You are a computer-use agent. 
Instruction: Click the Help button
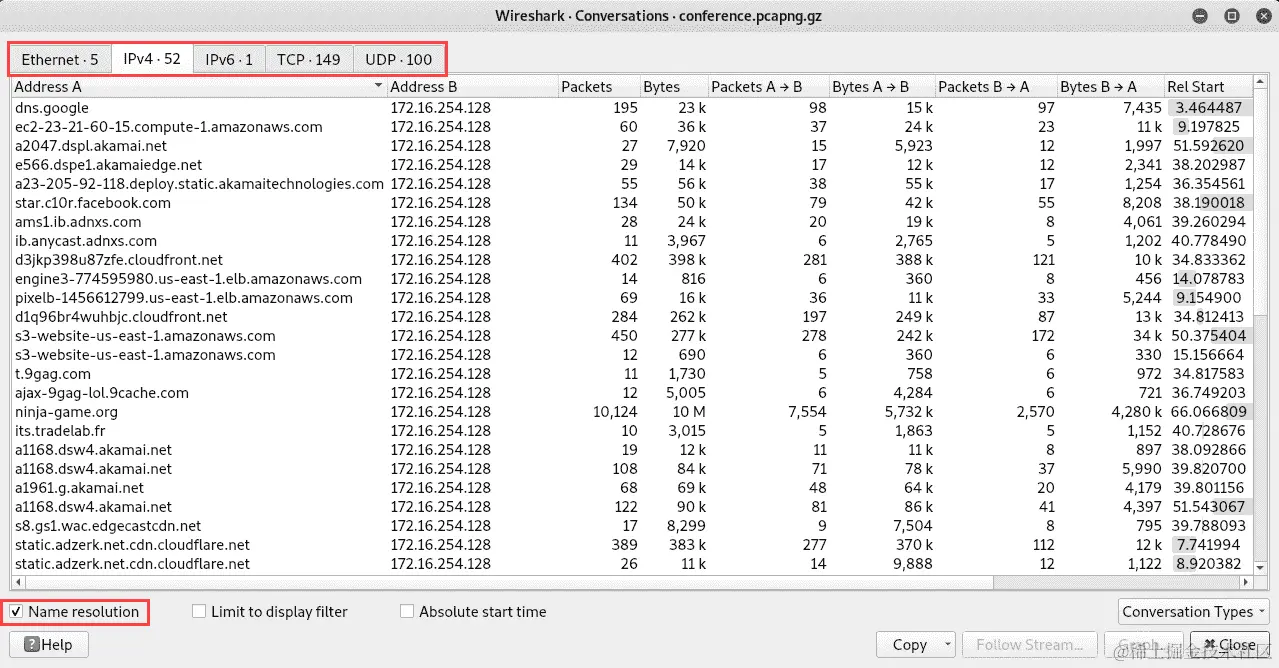click(x=48, y=644)
